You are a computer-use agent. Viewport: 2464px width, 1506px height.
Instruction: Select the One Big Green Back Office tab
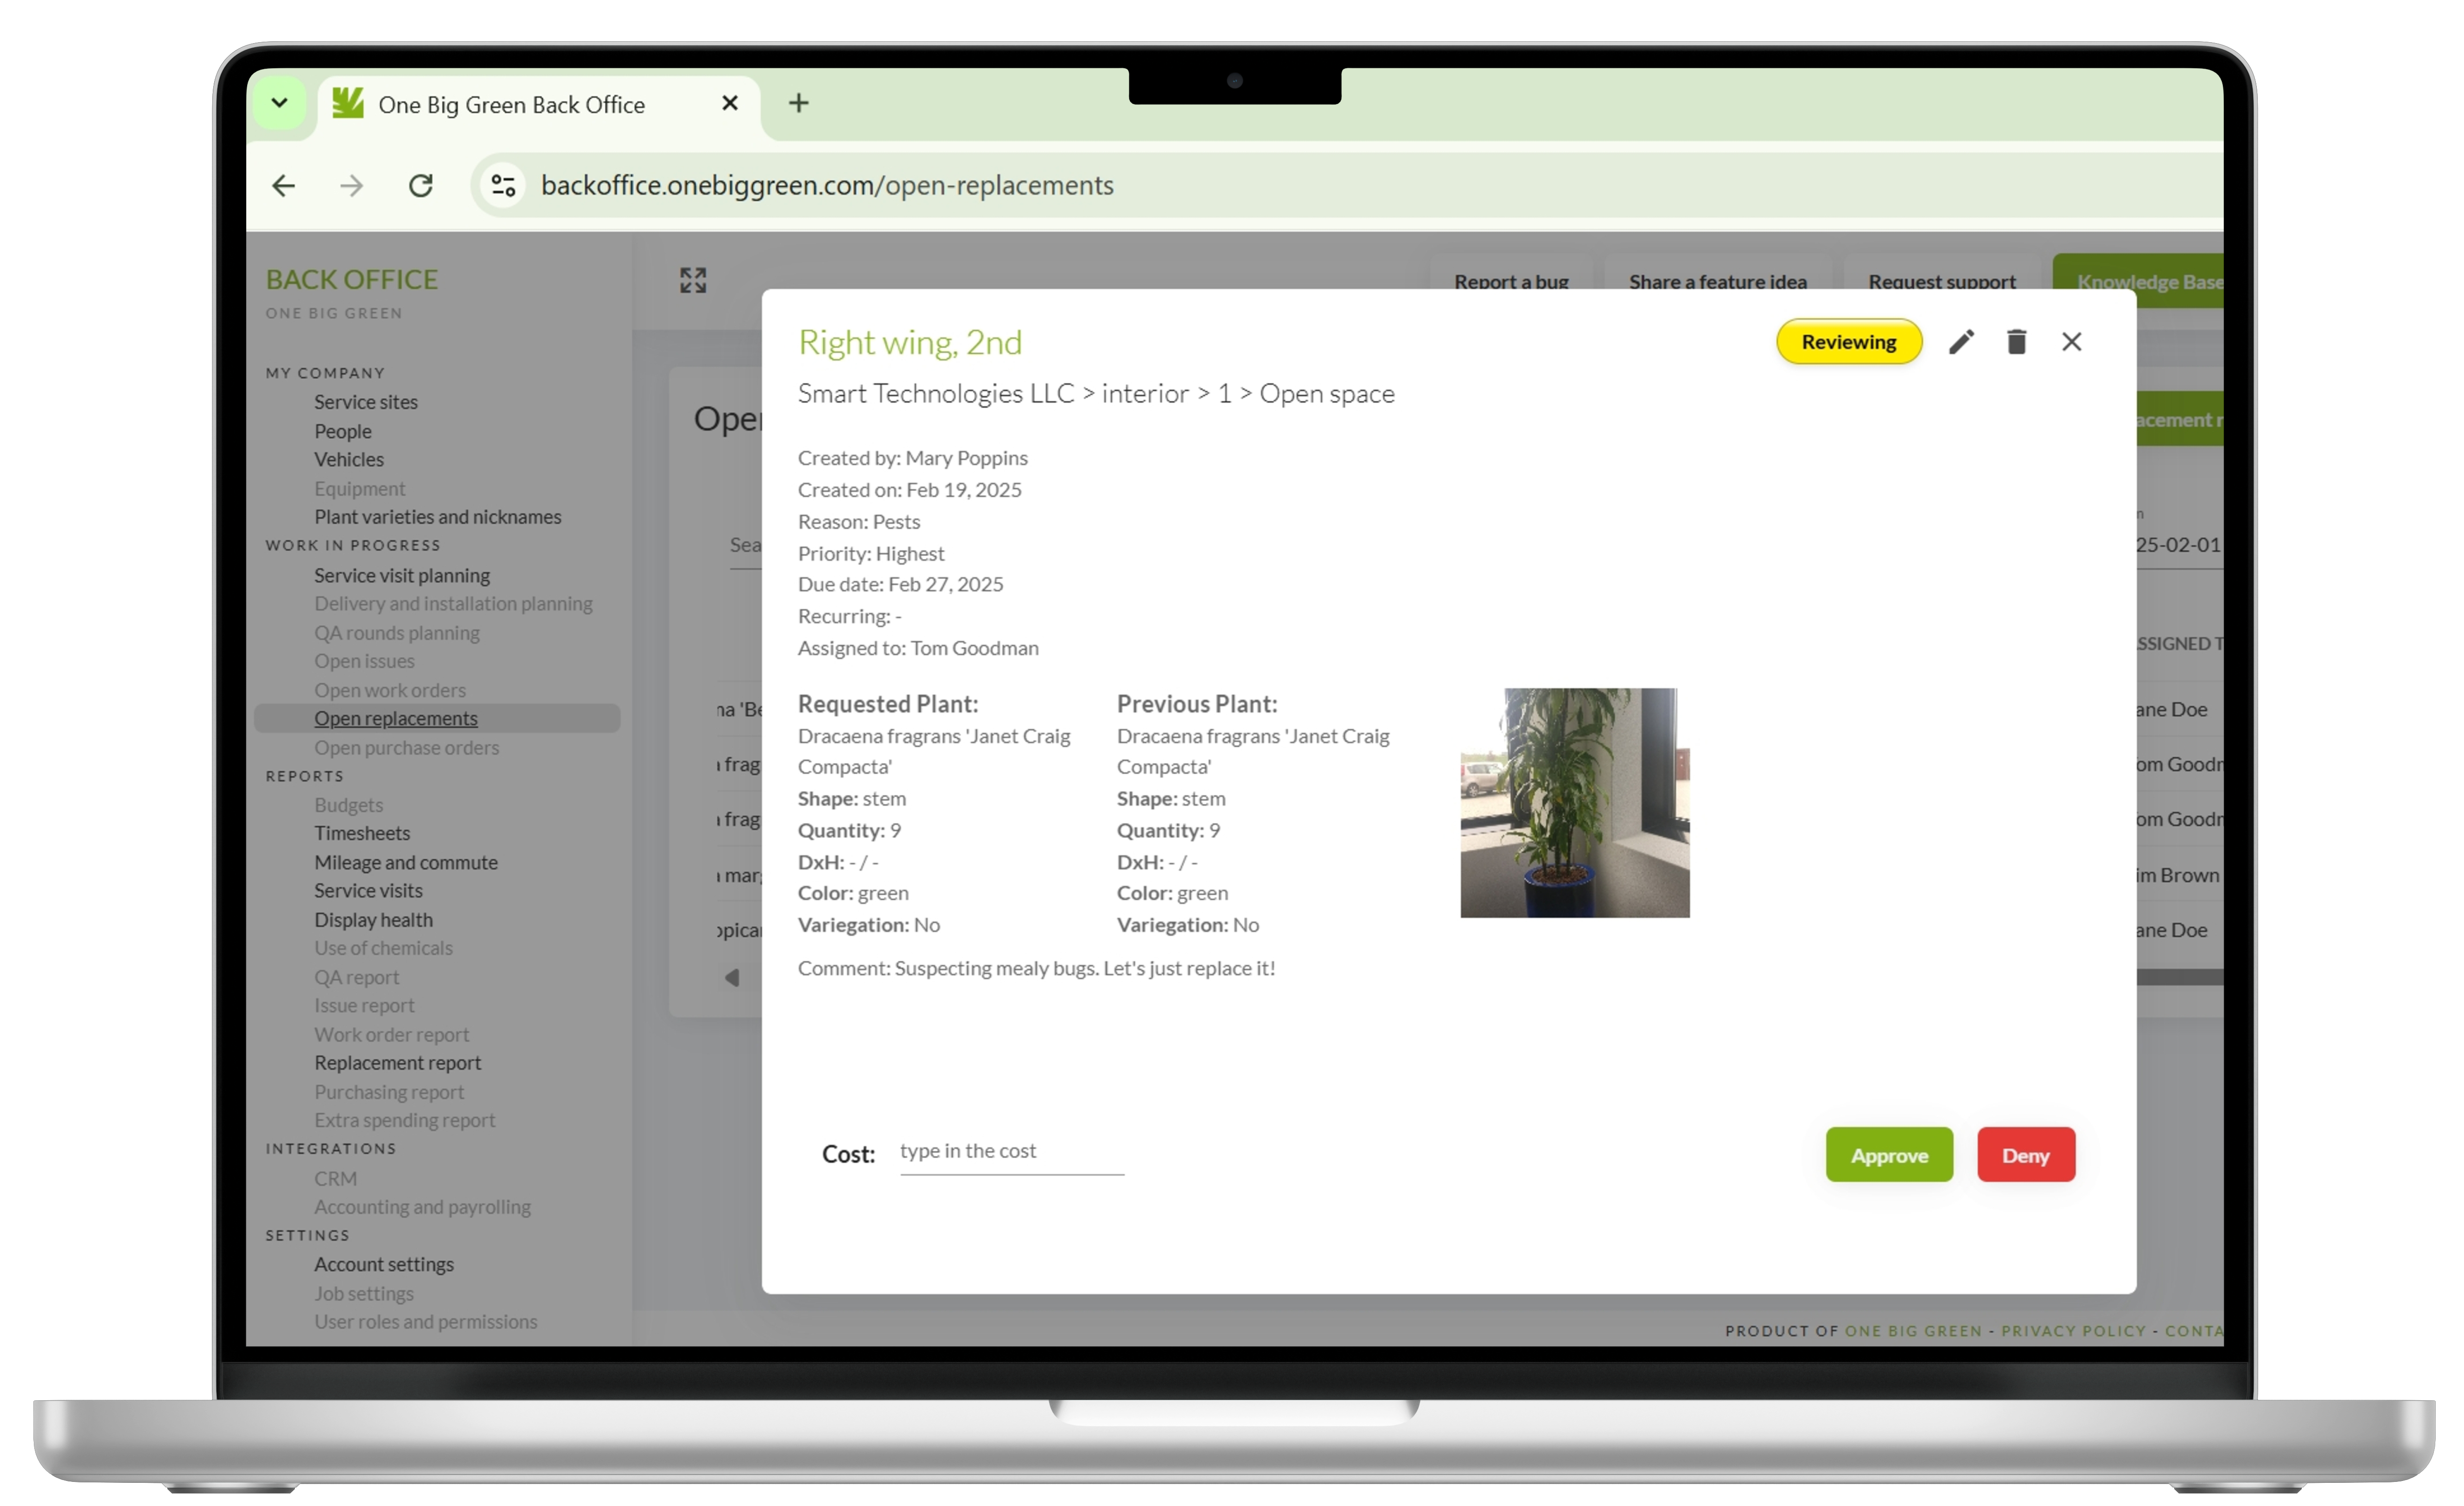click(540, 105)
